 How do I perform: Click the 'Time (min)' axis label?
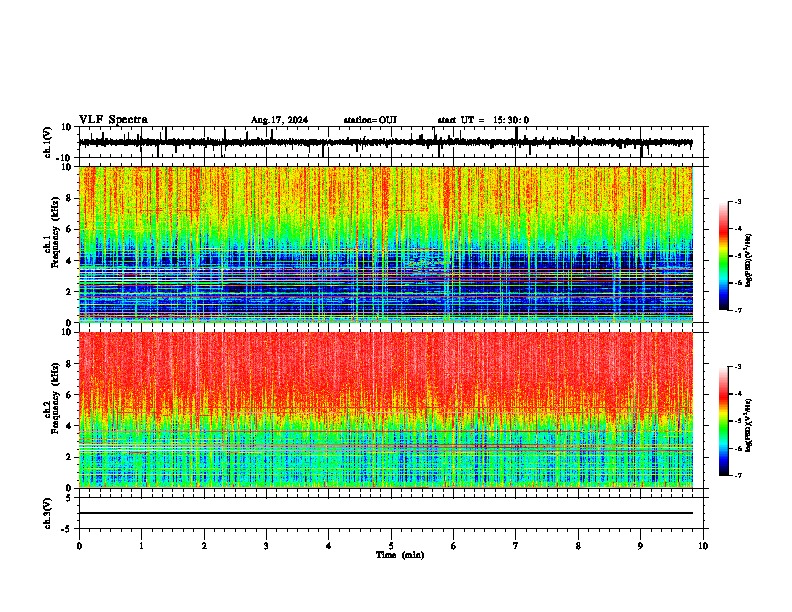400,555
